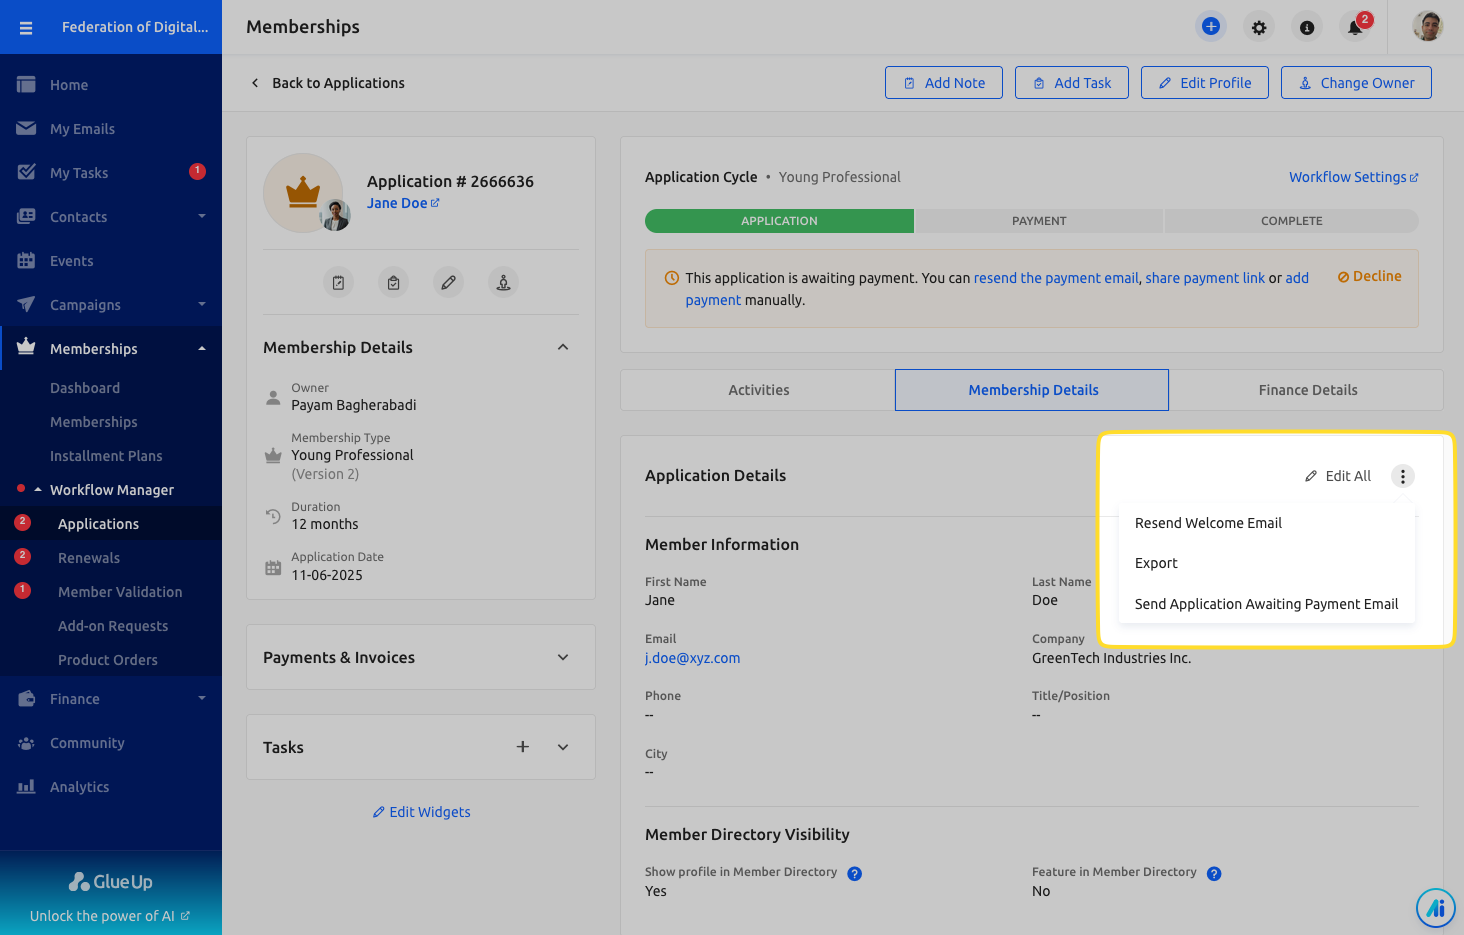The image size is (1464, 935).
Task: Click the Add Note button
Action: pyautogui.click(x=944, y=83)
